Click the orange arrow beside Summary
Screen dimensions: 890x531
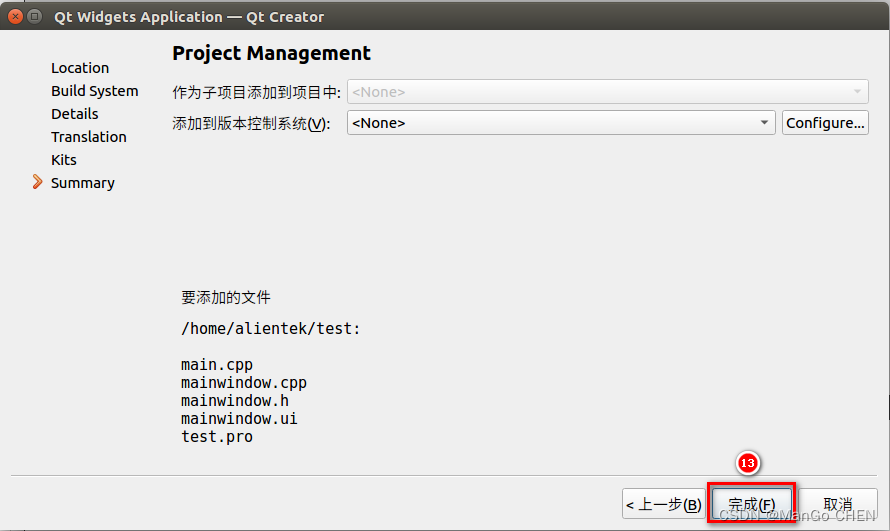pyautogui.click(x=38, y=182)
